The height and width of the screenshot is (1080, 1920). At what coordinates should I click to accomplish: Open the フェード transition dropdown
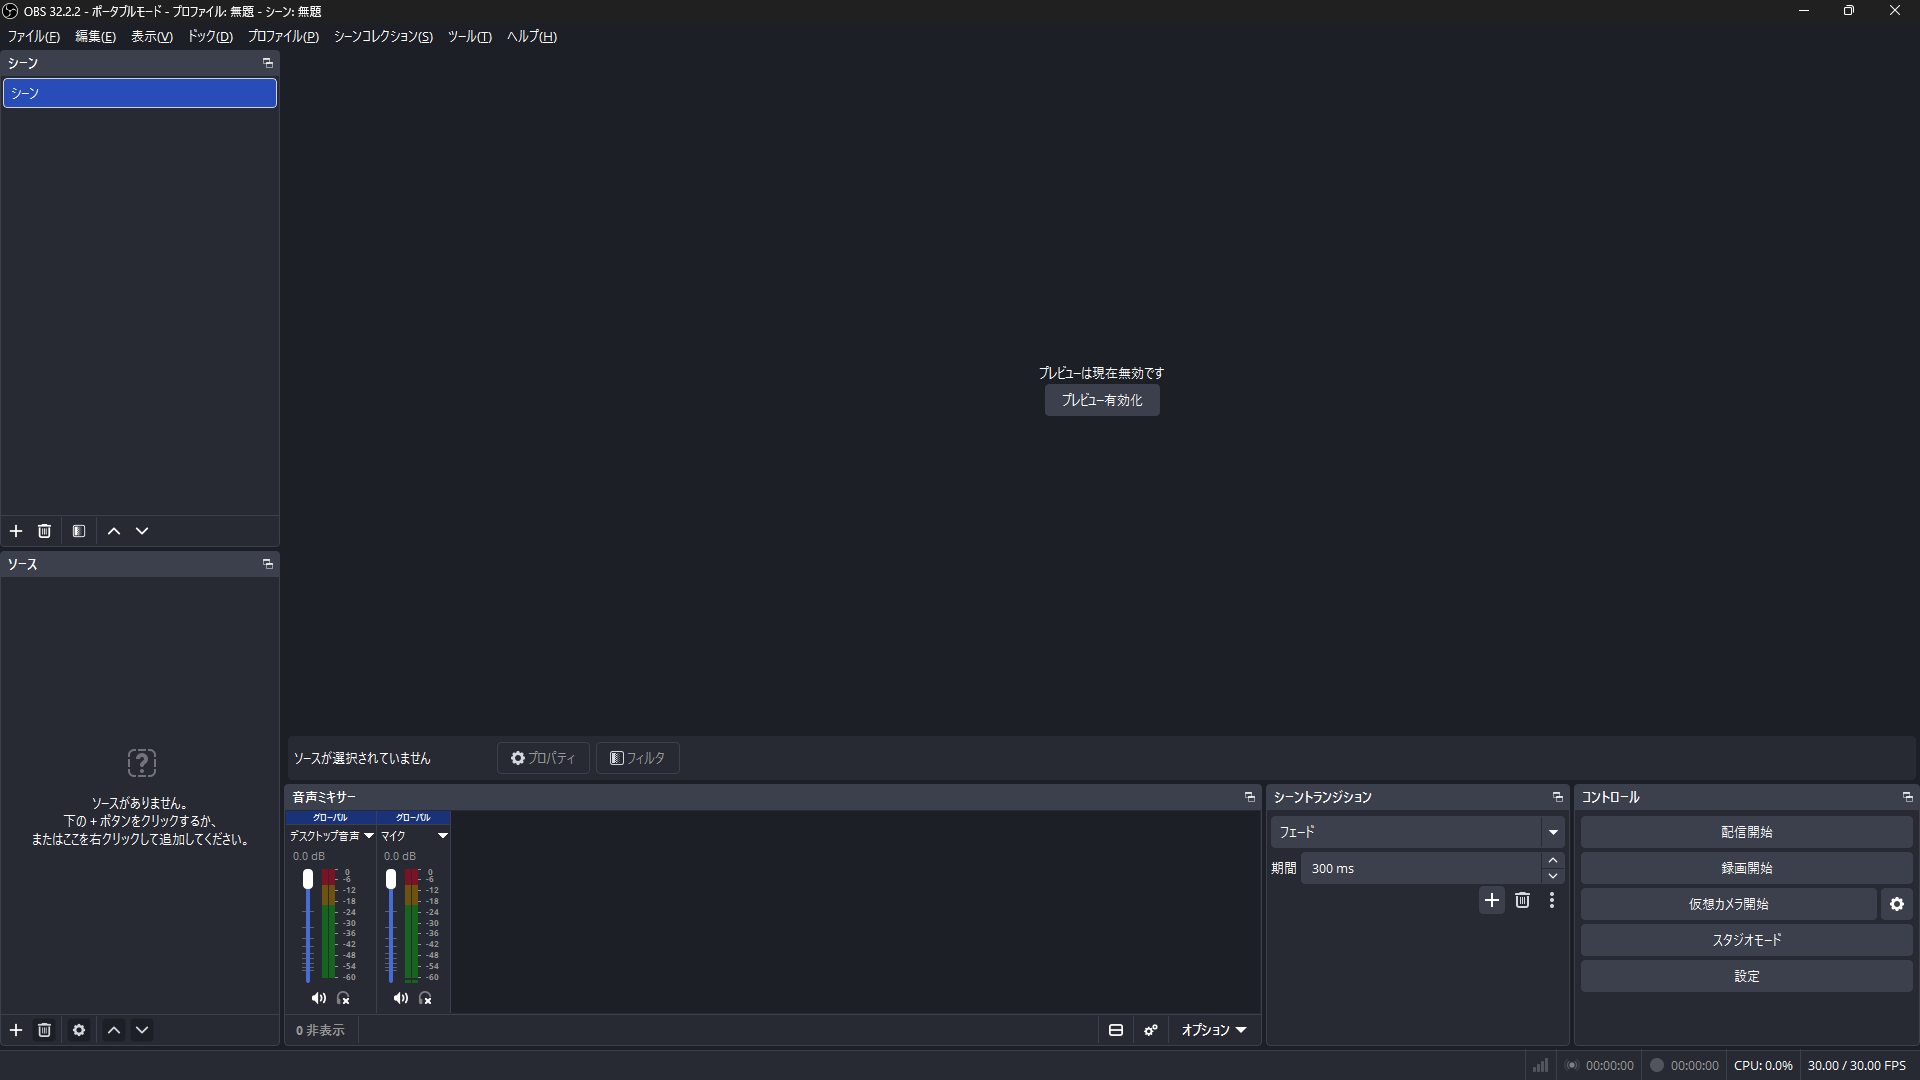1417,832
